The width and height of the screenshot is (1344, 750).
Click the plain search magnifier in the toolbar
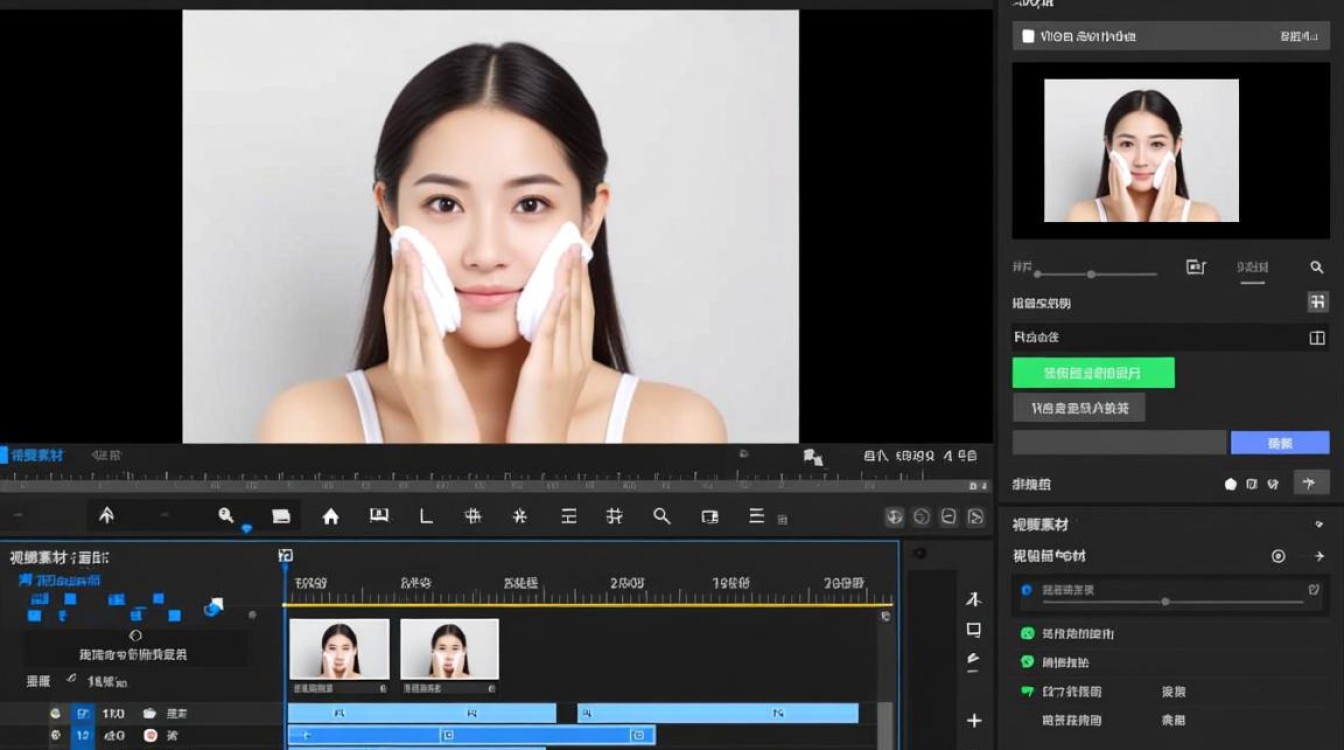click(661, 516)
